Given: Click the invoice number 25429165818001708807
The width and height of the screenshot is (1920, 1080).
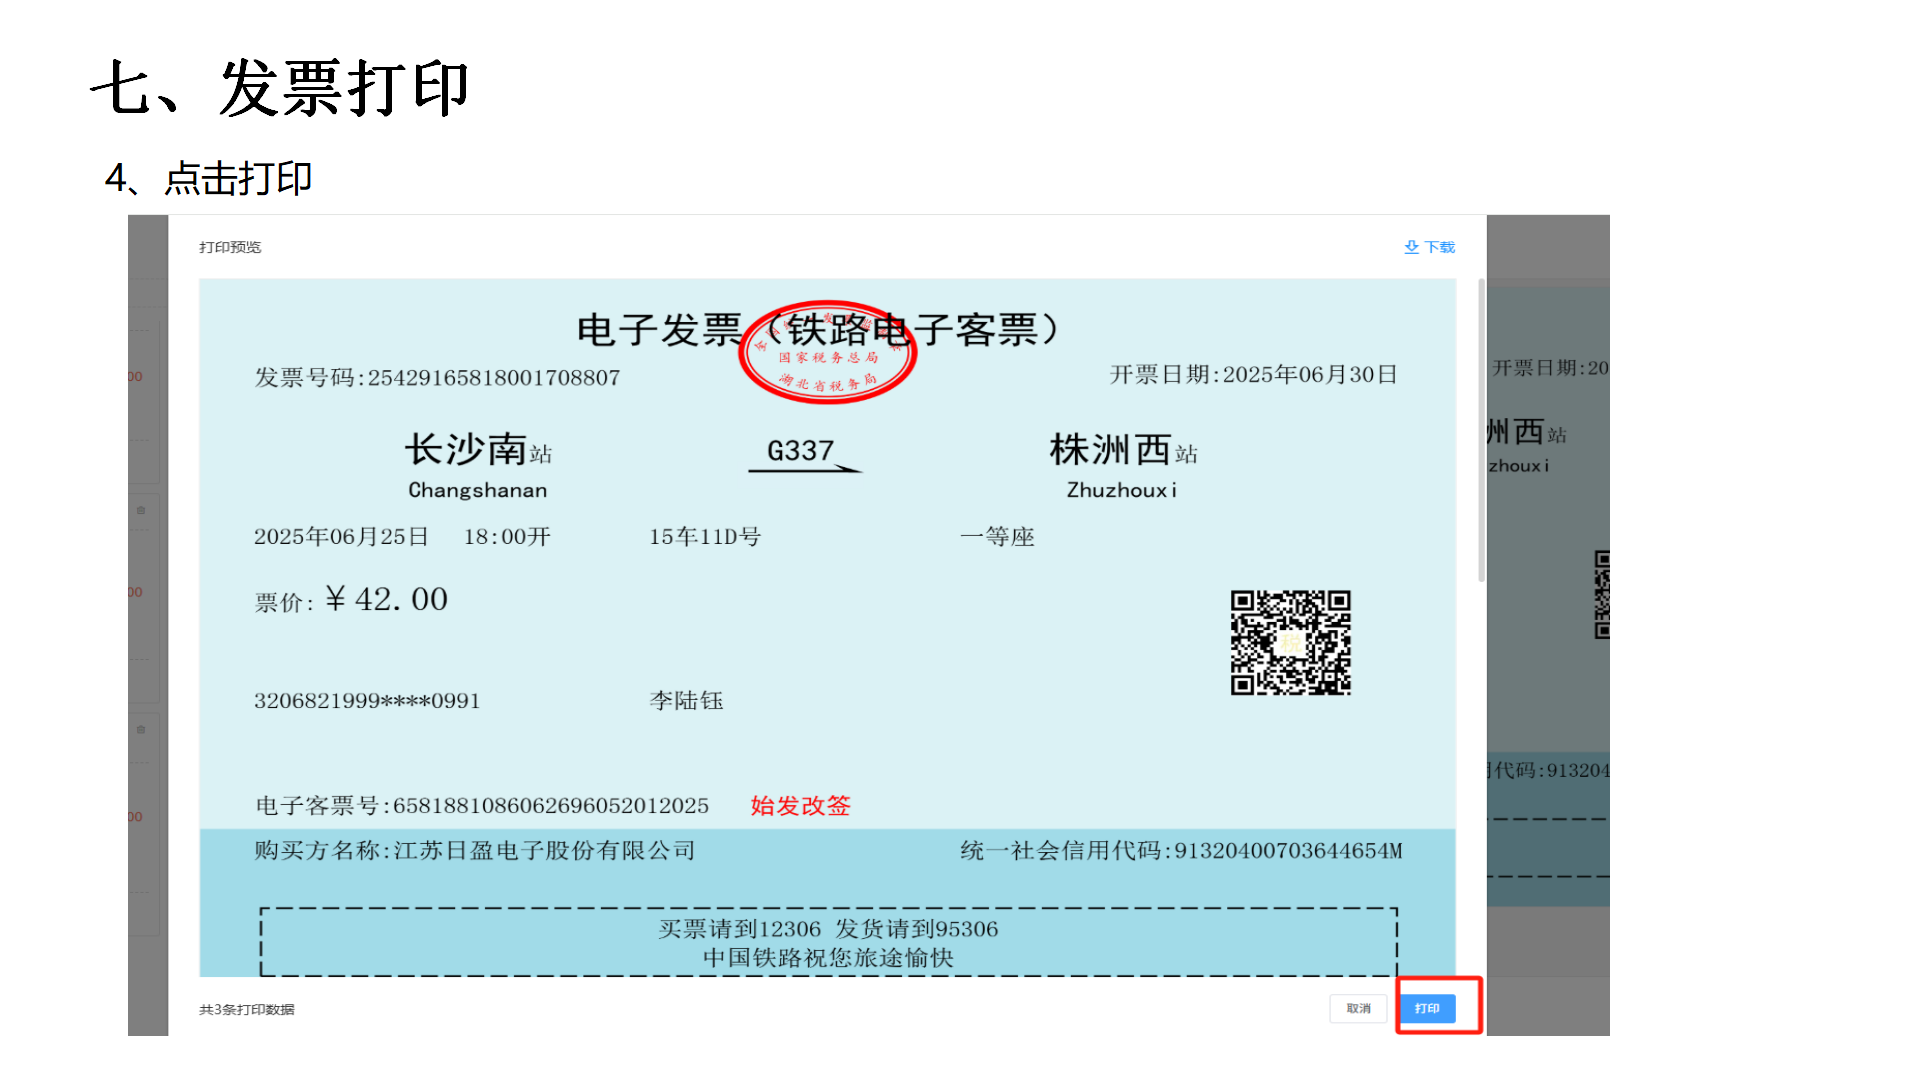Looking at the screenshot, I should click(x=493, y=378).
